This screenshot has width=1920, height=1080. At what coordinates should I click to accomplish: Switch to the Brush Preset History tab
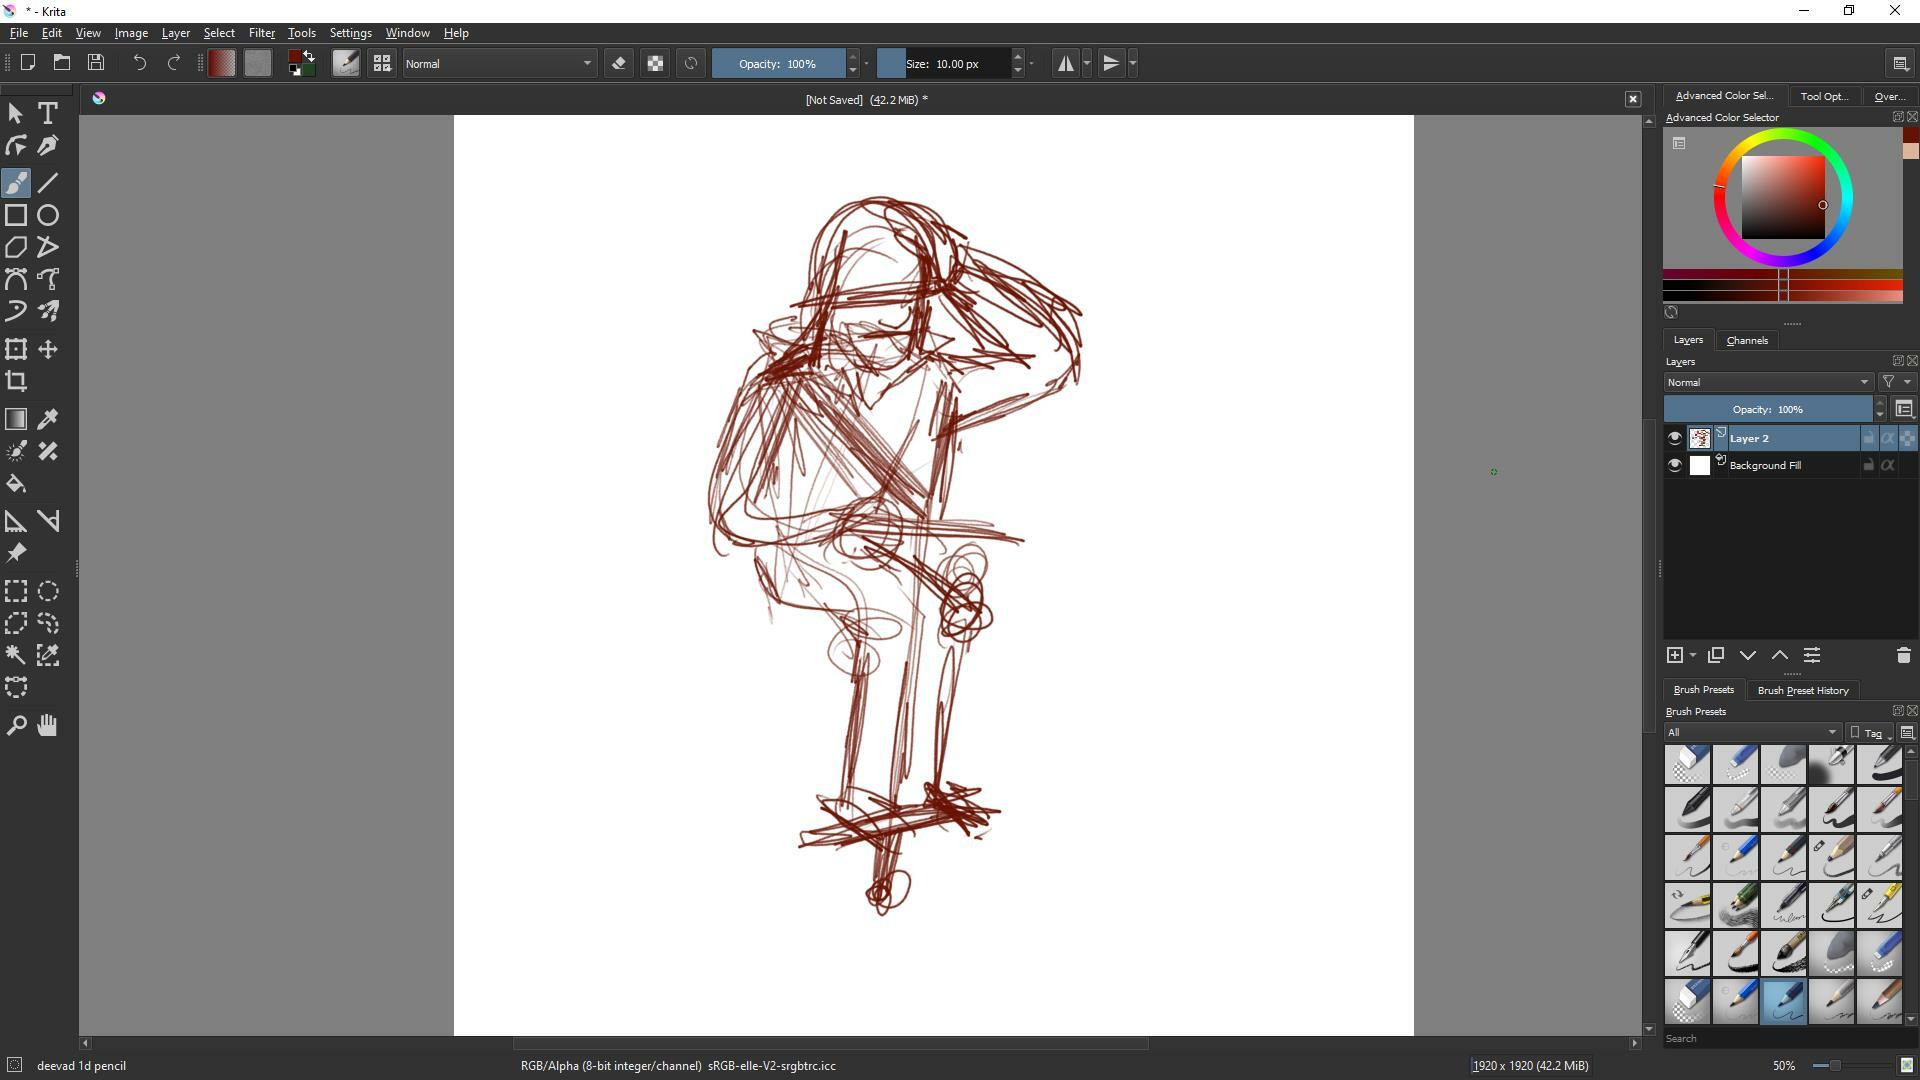click(x=1803, y=691)
